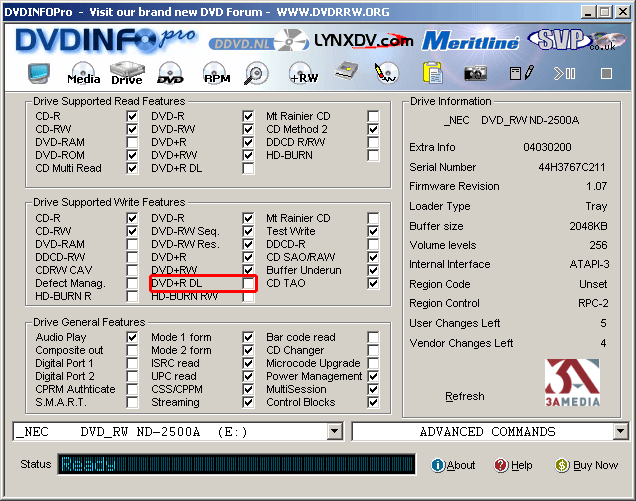Screen dimensions: 636x501
Task: Open the LYNXDV.com sponsor logo
Action: pyautogui.click(x=363, y=41)
